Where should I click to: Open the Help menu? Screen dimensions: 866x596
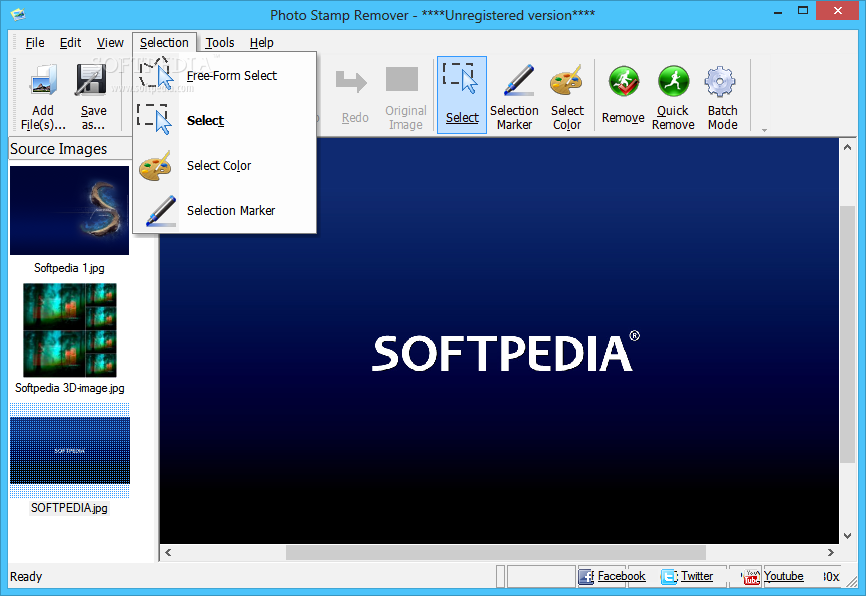[x=261, y=43]
